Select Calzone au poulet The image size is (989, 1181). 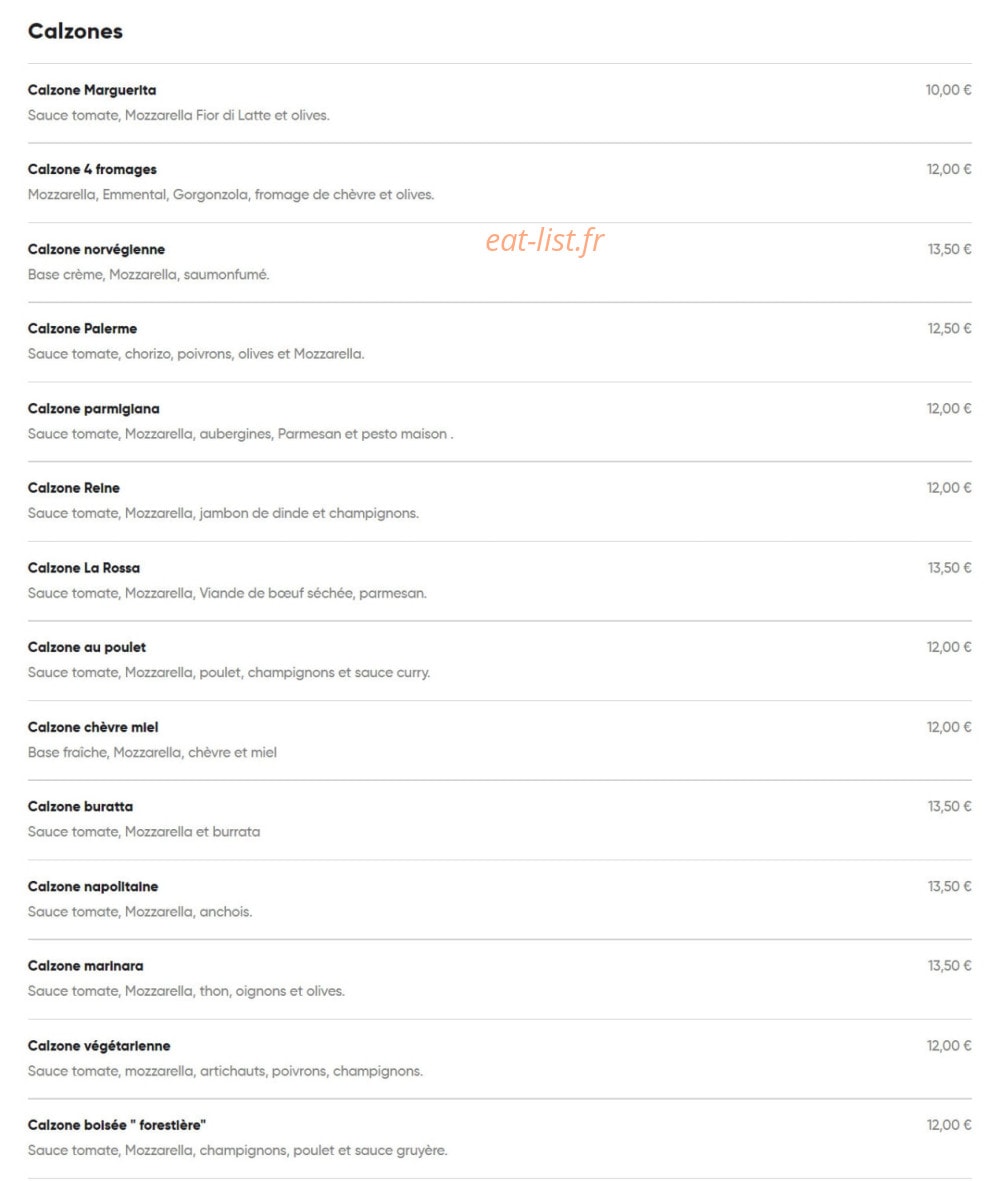tap(87, 647)
